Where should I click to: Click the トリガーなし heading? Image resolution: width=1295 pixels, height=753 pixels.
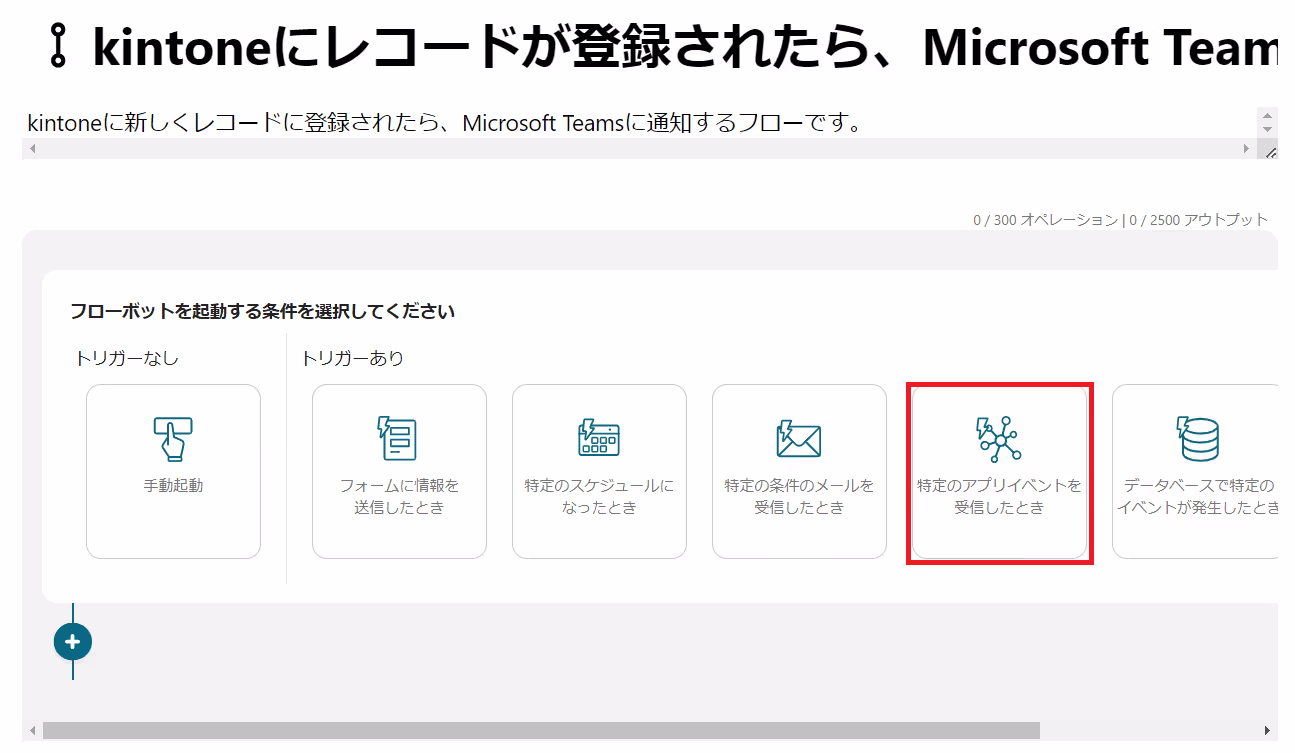click(x=127, y=358)
